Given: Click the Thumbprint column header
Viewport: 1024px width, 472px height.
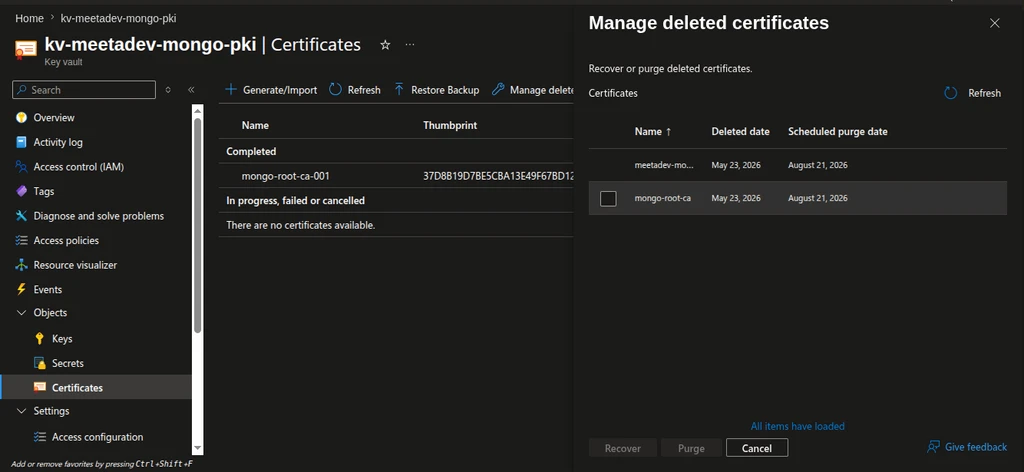Looking at the screenshot, I should [x=450, y=125].
